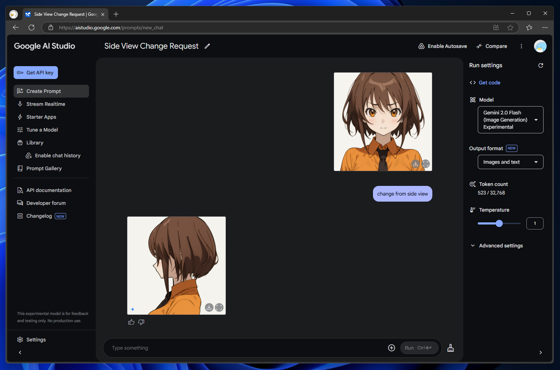Viewport: 560px width, 370px height.
Task: Click the plus insert media icon
Action: click(x=391, y=348)
